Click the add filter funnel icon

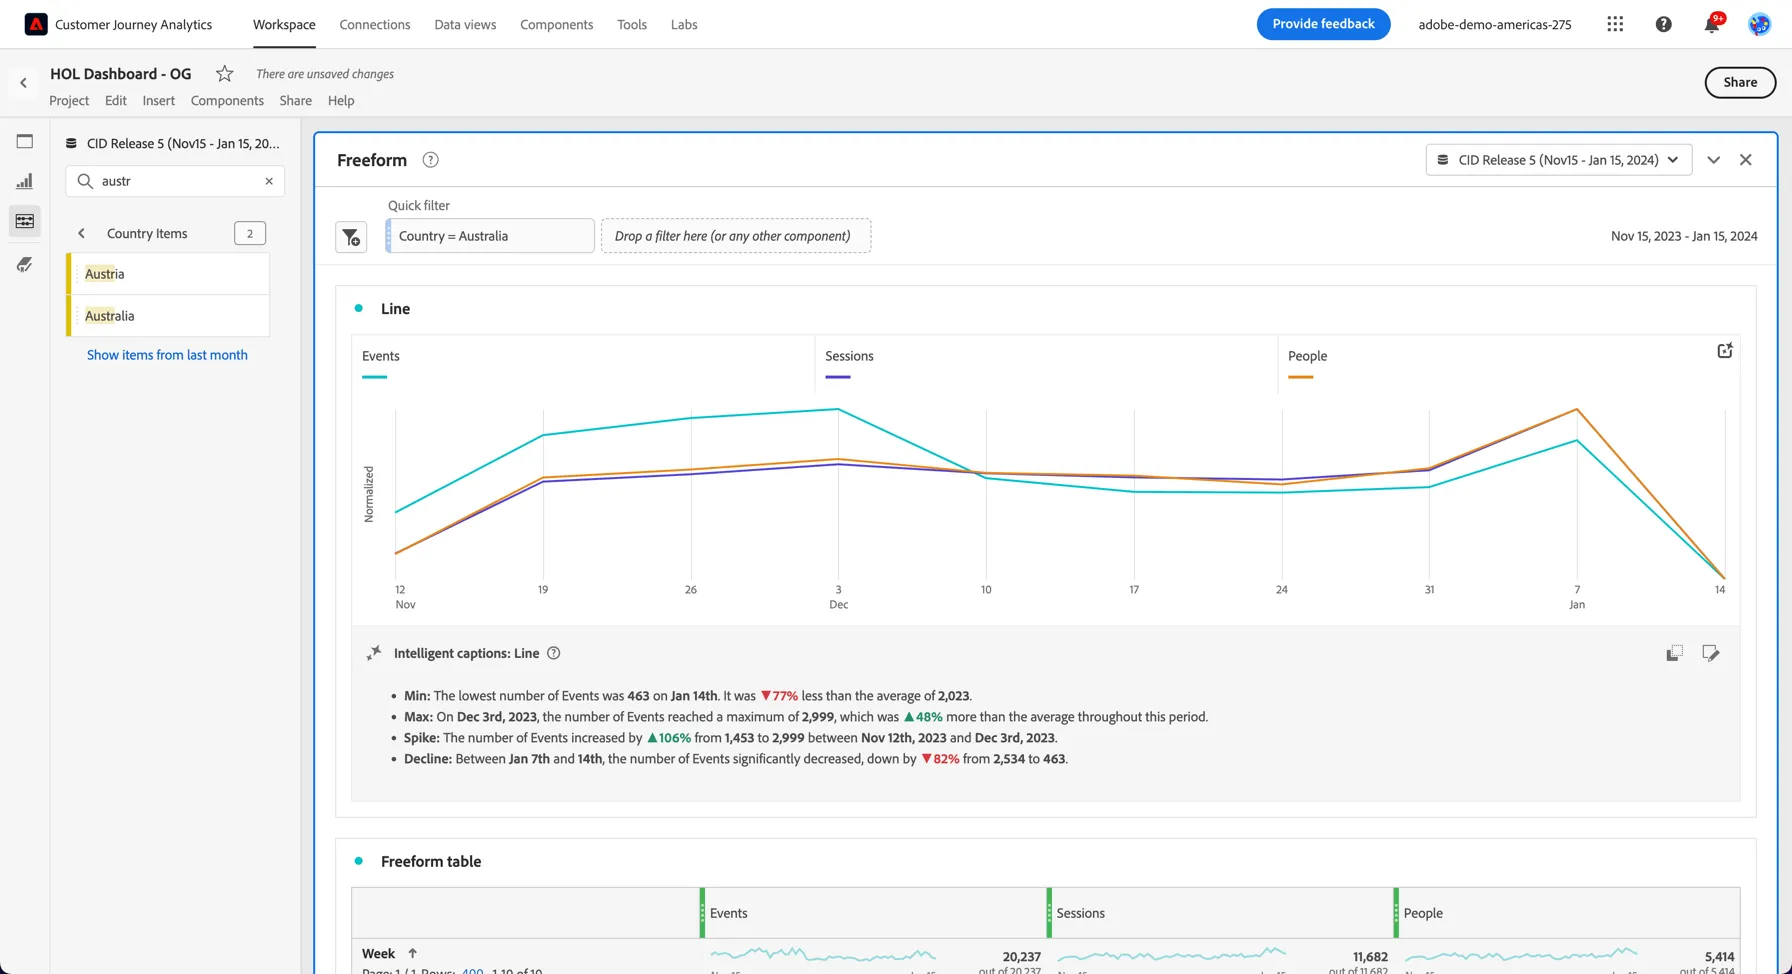coord(351,237)
